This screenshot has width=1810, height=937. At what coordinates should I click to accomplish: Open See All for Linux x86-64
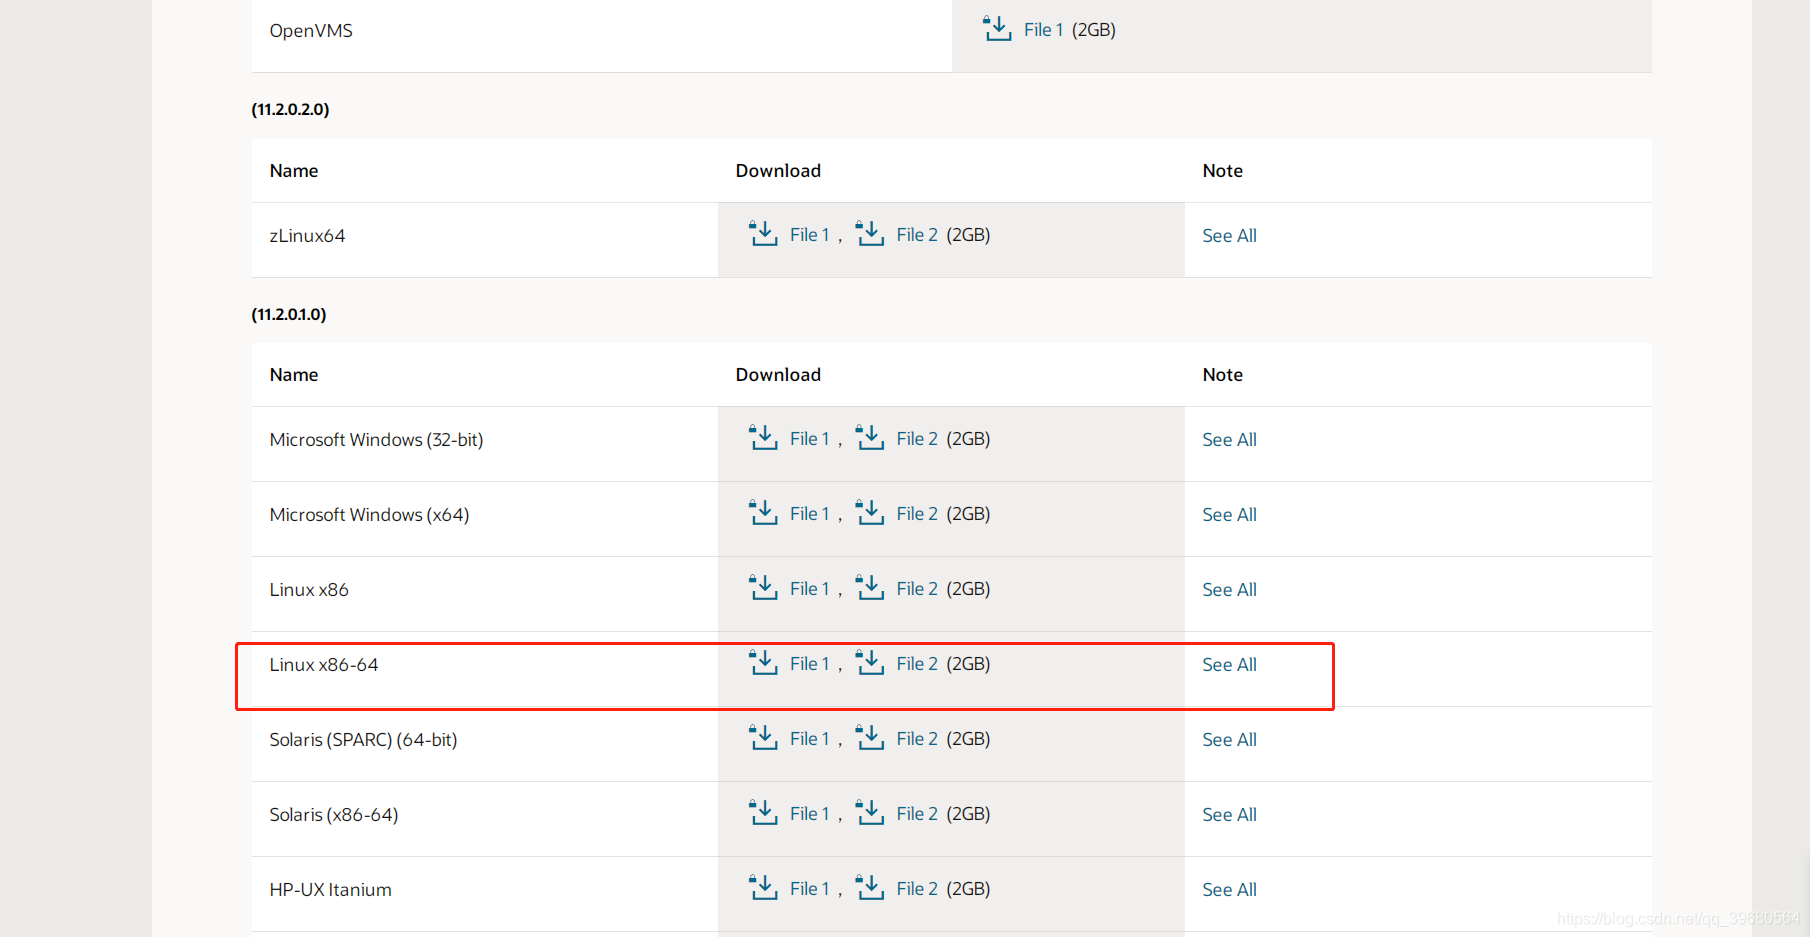(x=1229, y=665)
